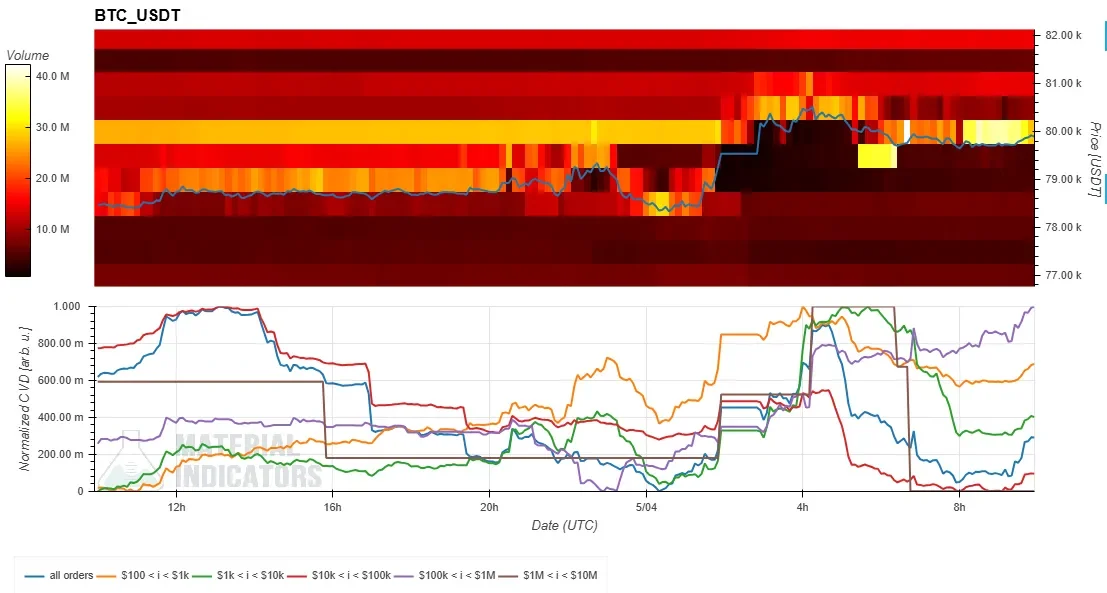
Task: Click the 12h tick on date axis
Action: point(176,507)
